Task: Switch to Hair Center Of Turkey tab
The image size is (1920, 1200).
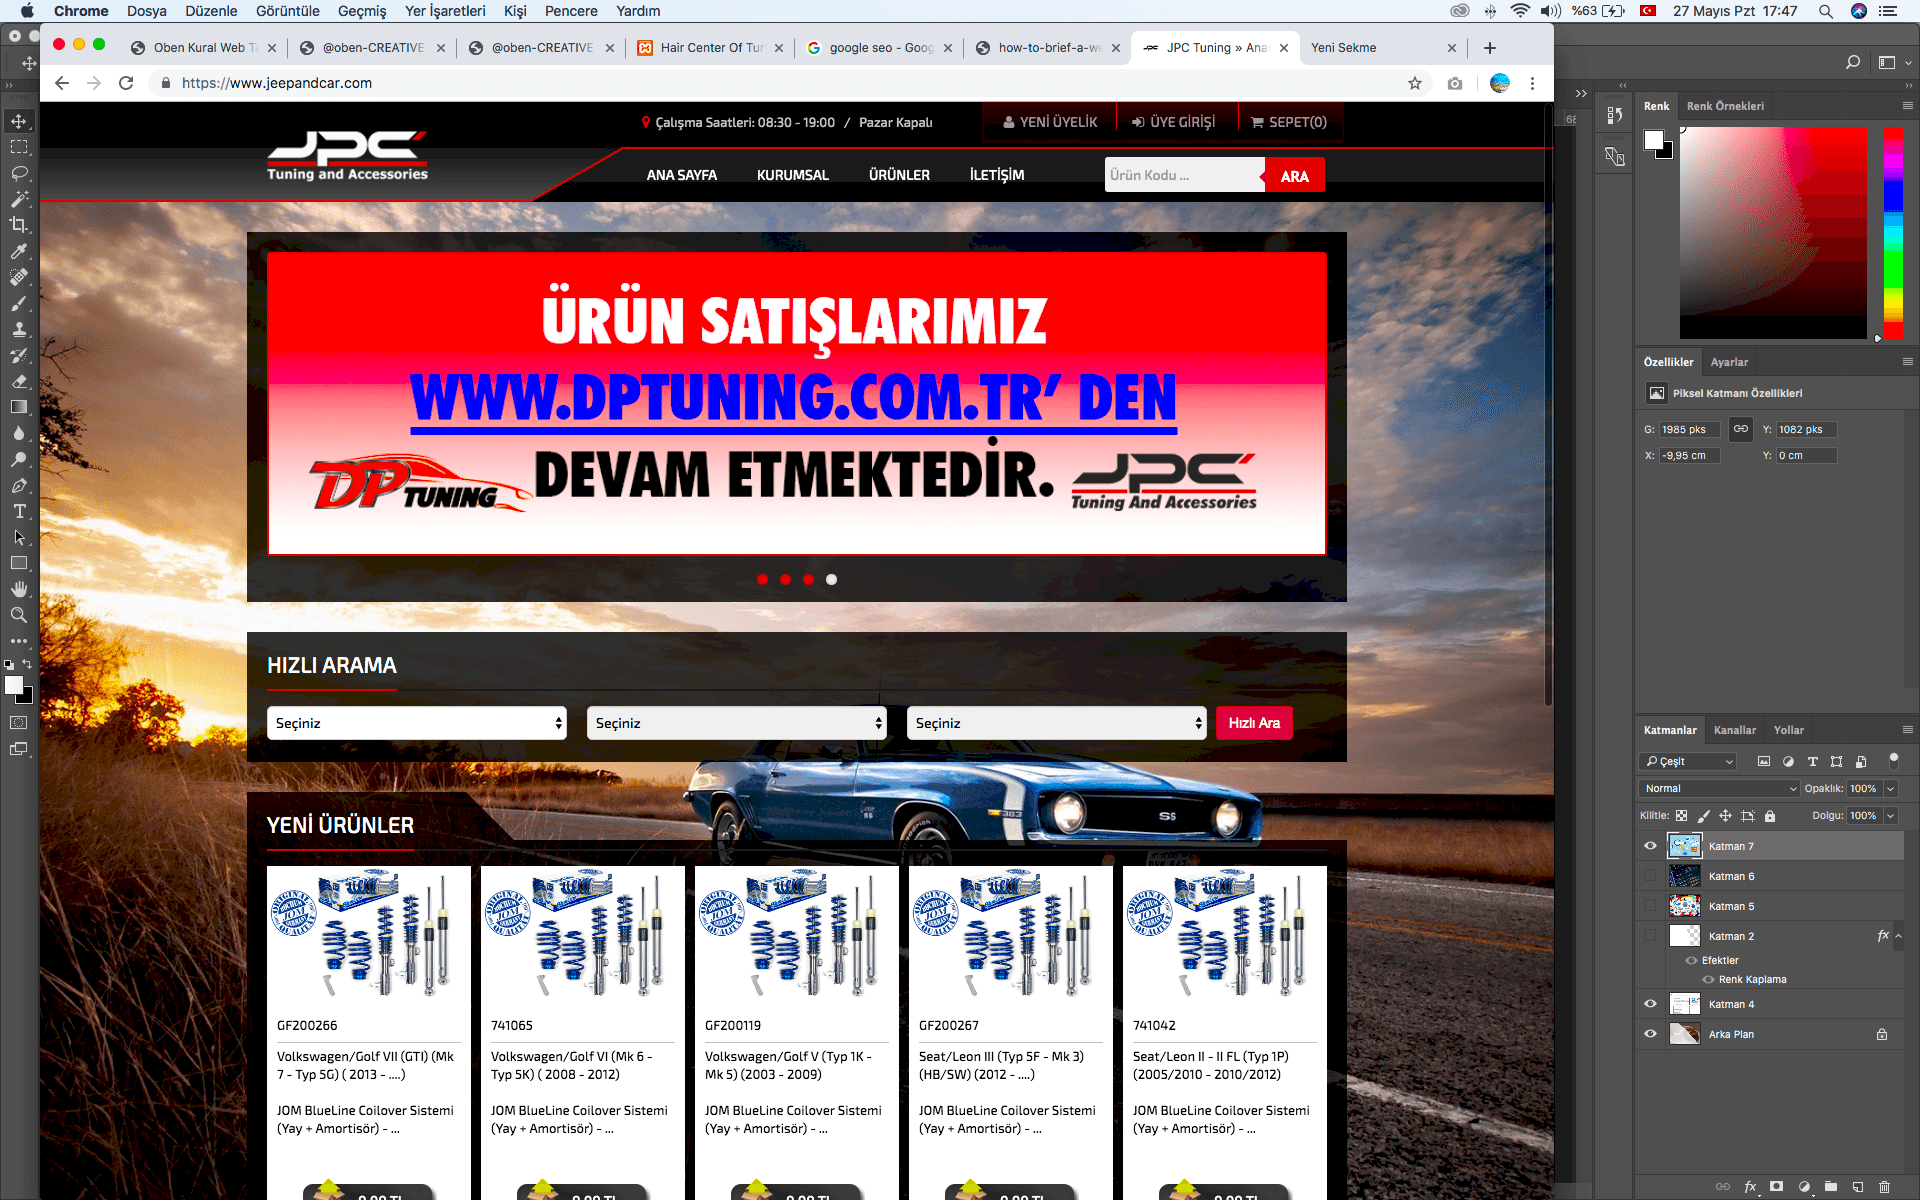Action: point(710,47)
